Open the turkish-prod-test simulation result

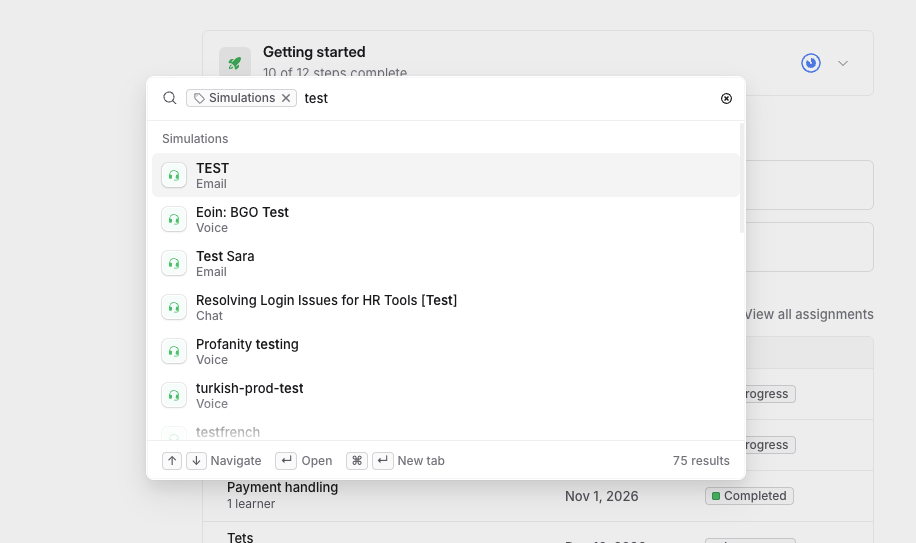(x=446, y=395)
